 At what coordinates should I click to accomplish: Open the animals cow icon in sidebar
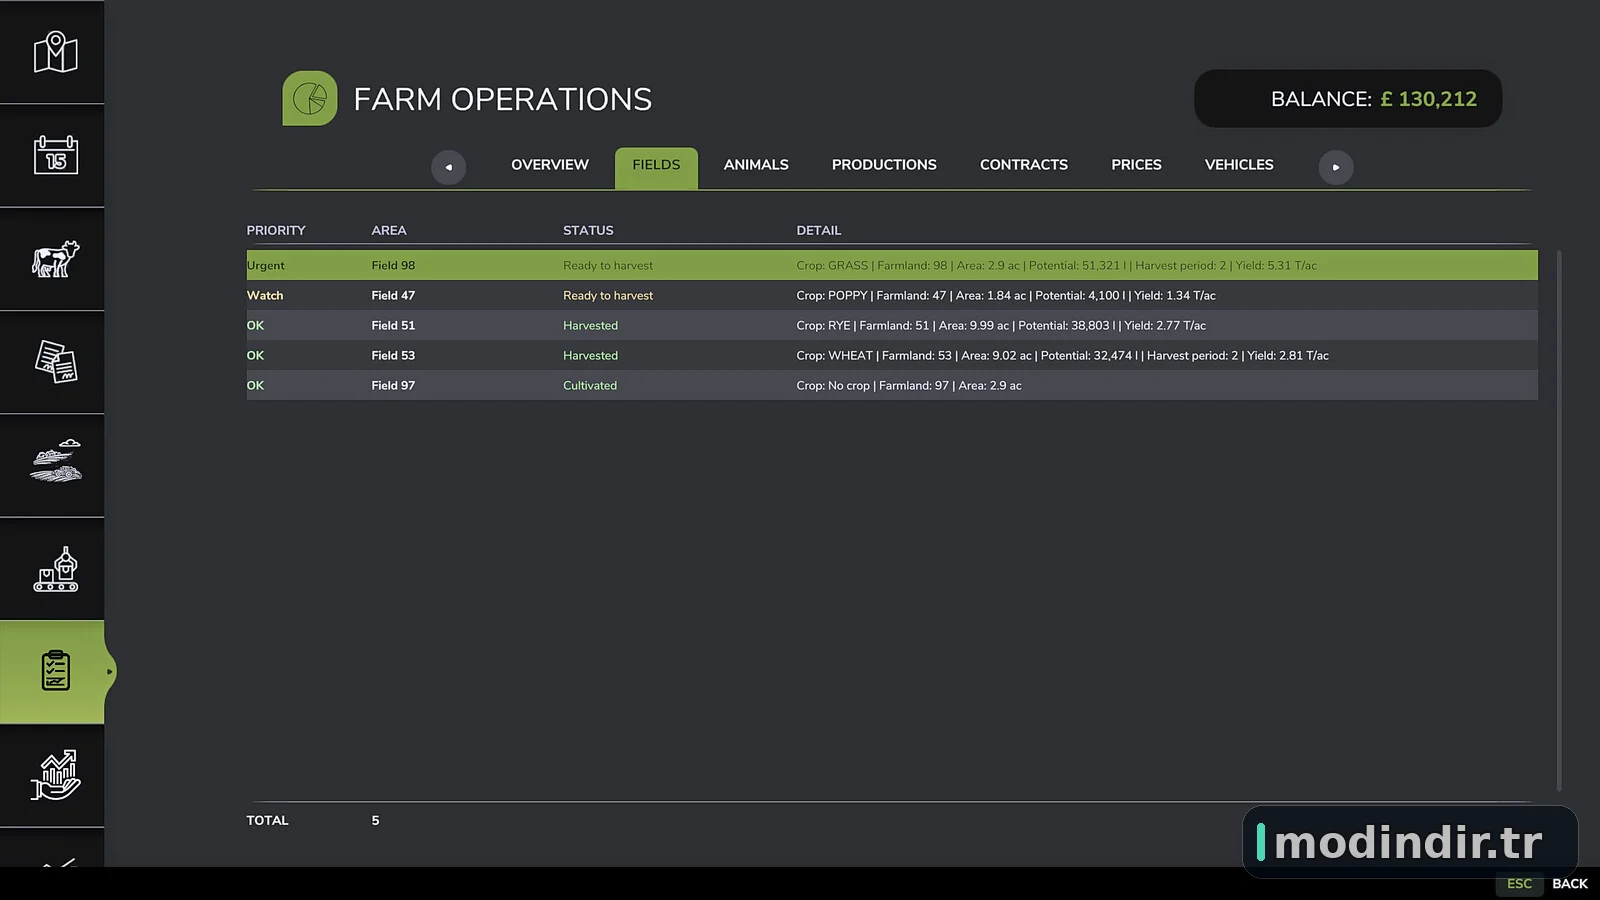tap(55, 259)
